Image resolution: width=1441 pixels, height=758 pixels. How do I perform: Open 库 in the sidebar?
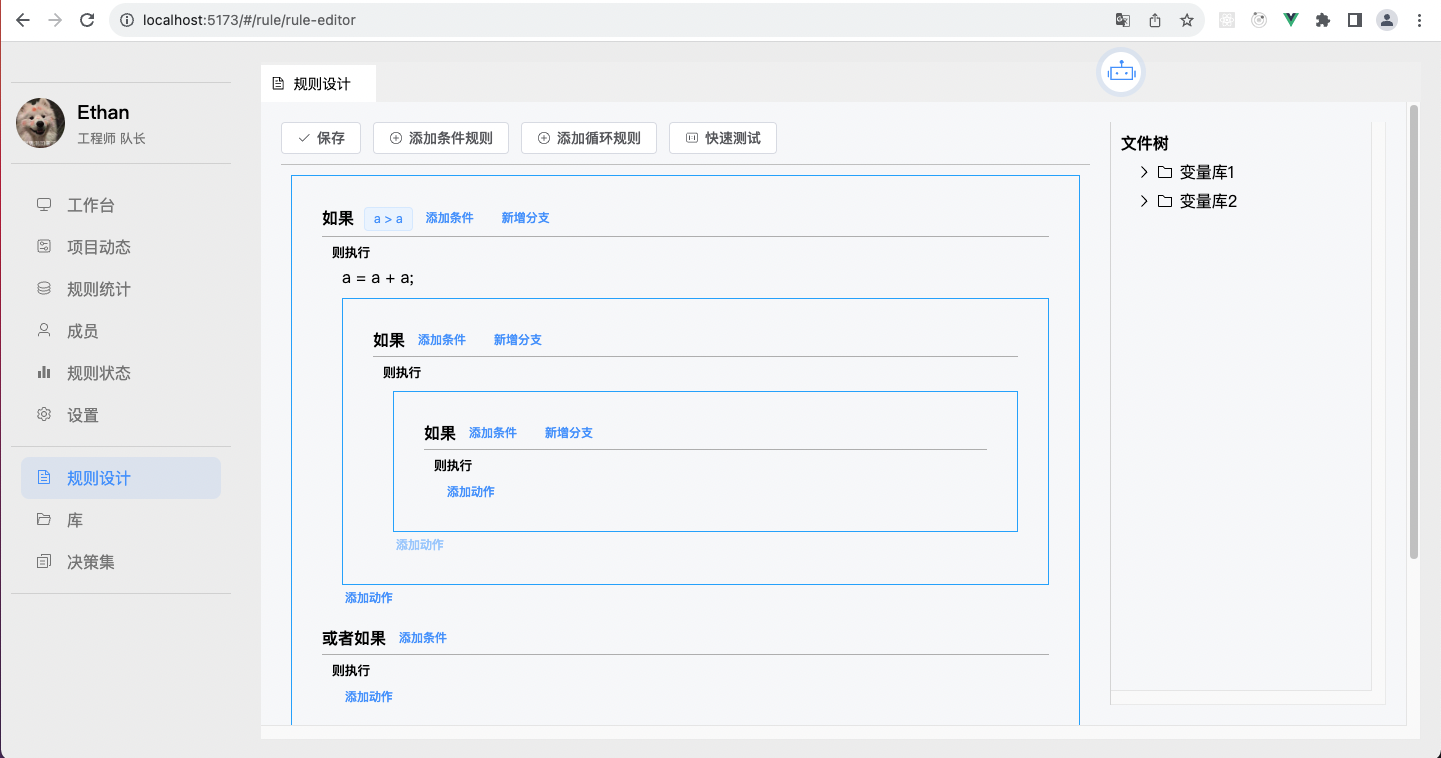(x=121, y=520)
